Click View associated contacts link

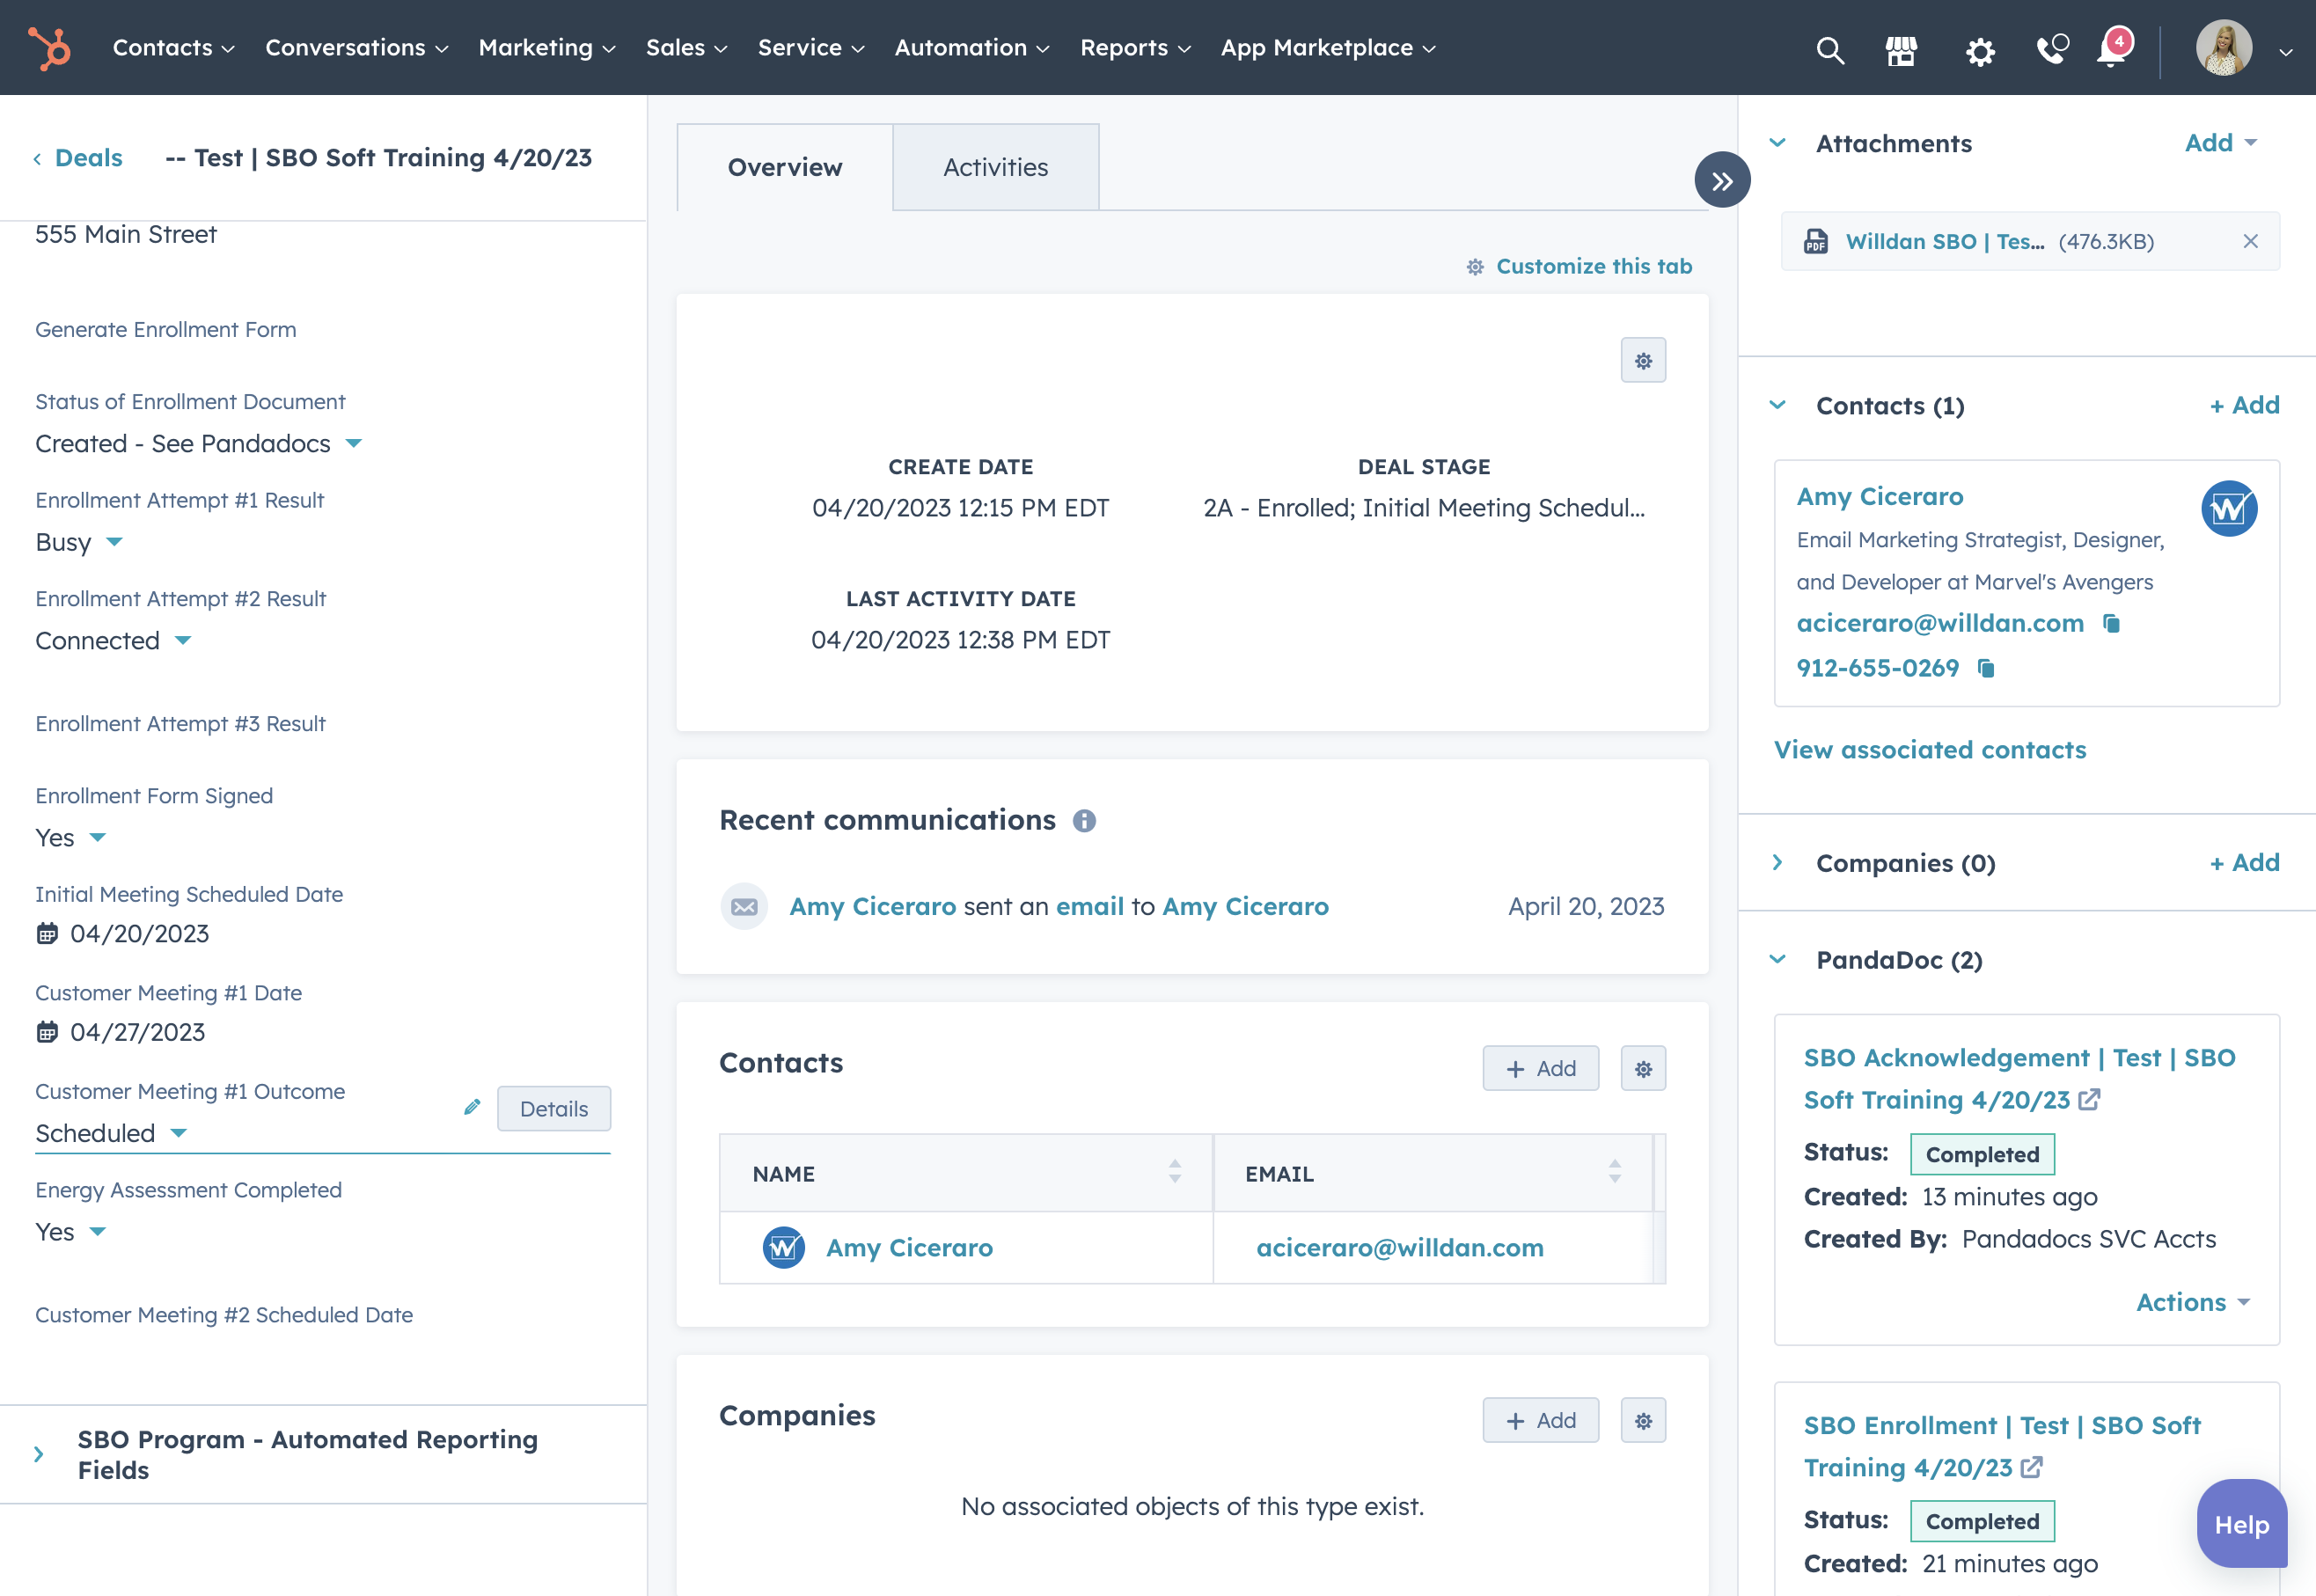pyautogui.click(x=1929, y=749)
